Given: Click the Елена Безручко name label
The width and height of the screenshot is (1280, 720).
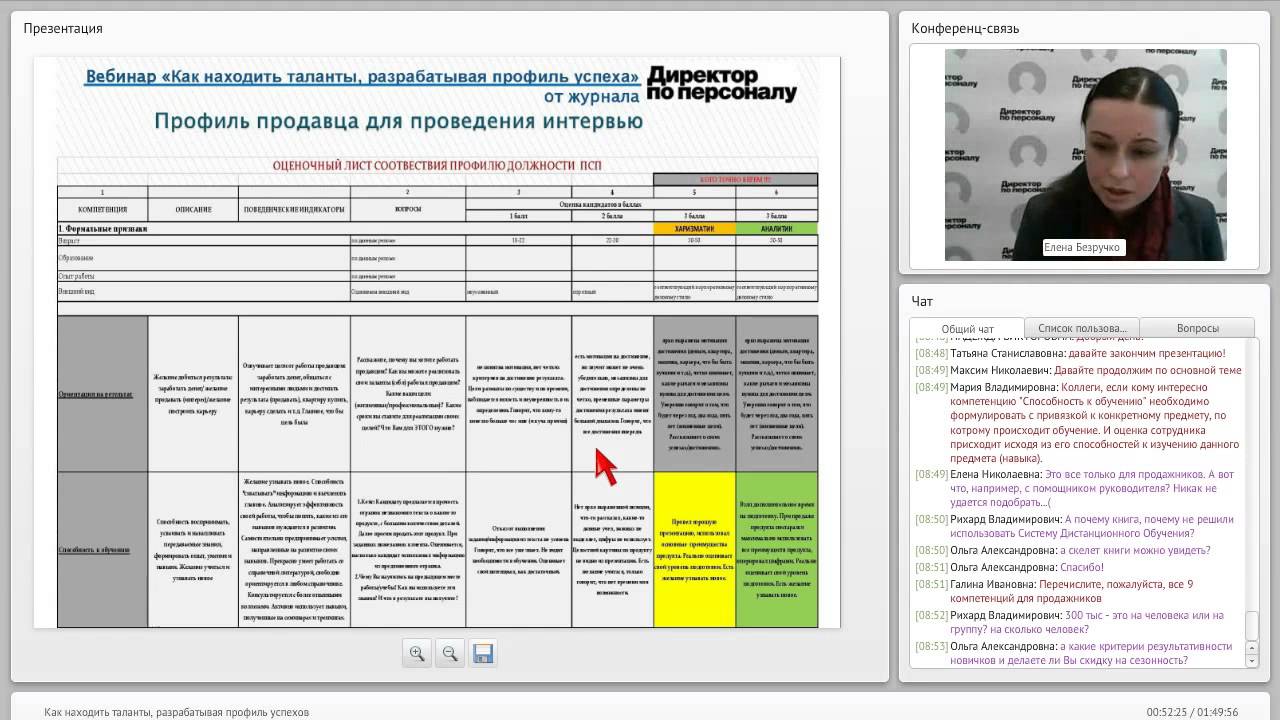Looking at the screenshot, I should (1083, 247).
